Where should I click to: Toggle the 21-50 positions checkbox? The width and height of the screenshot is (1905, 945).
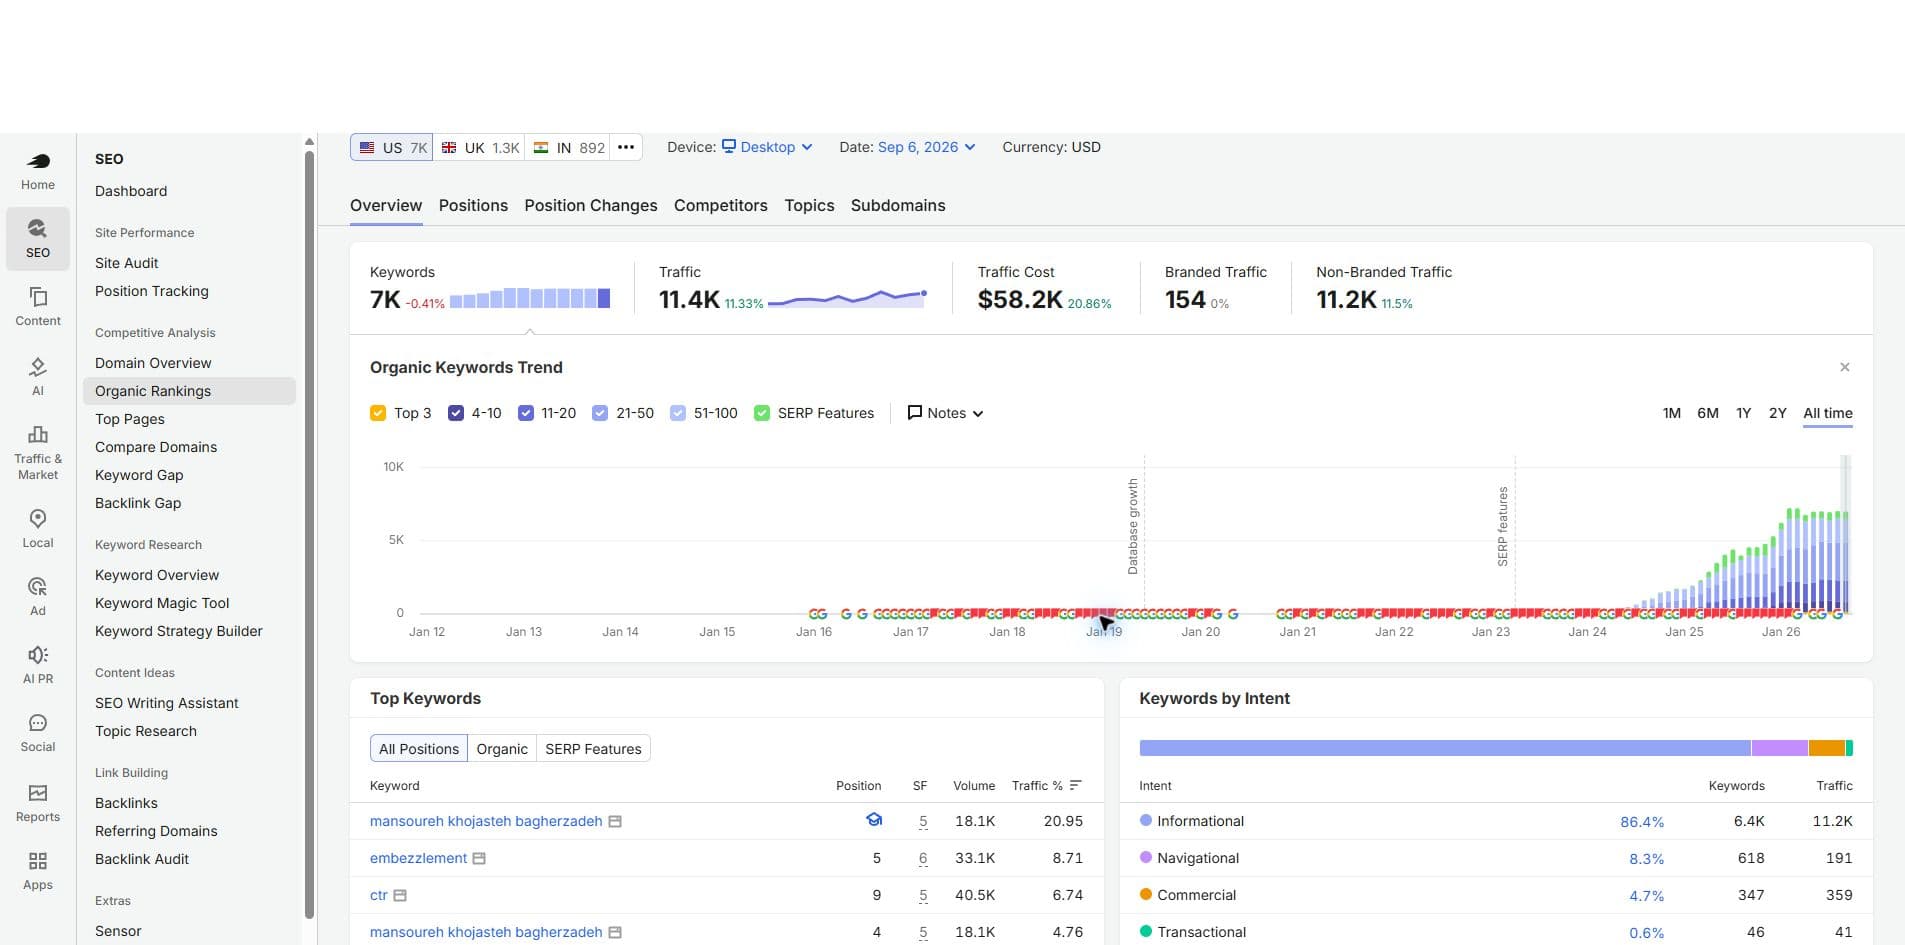(x=600, y=413)
